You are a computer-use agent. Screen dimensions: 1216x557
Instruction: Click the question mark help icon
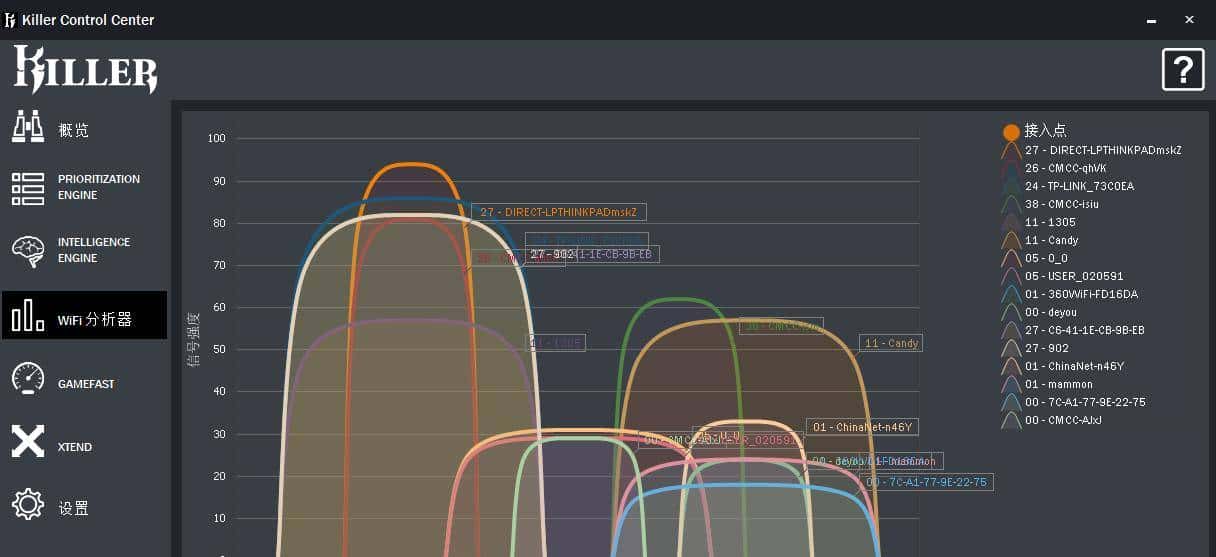[1182, 70]
